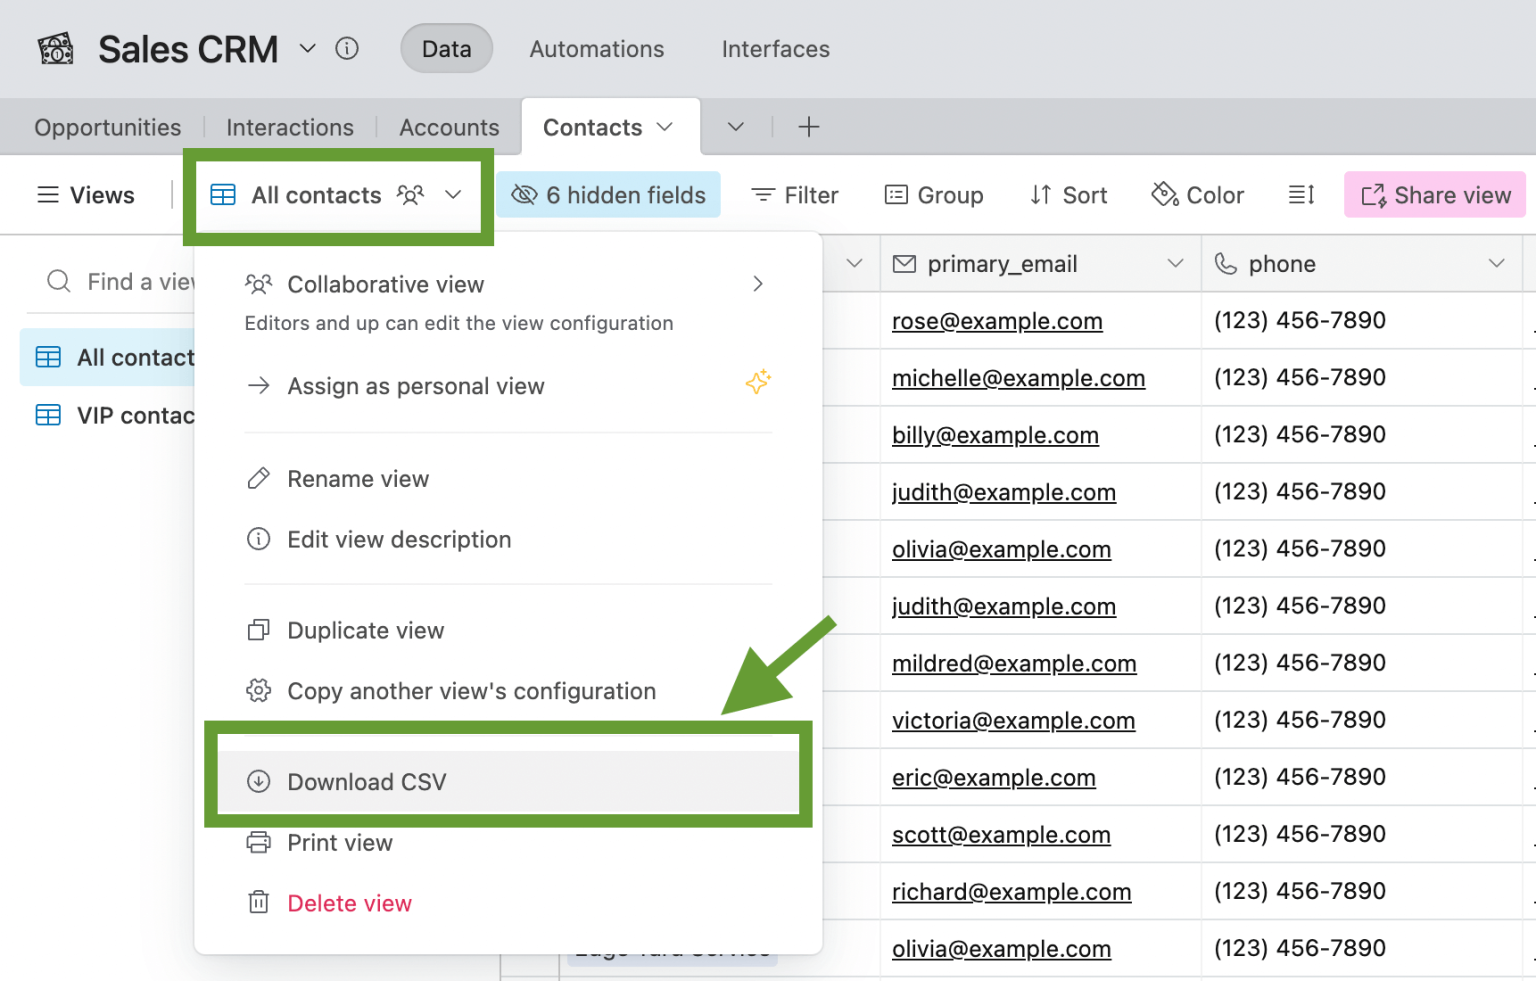
Task: Select Download CSV from the menu
Action: pyautogui.click(x=367, y=782)
